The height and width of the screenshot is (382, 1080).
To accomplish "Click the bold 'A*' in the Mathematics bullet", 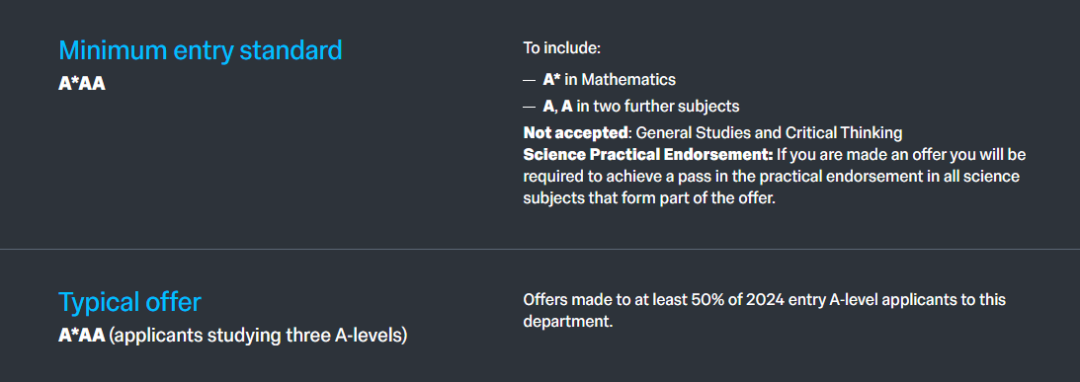I will pyautogui.click(x=552, y=80).
